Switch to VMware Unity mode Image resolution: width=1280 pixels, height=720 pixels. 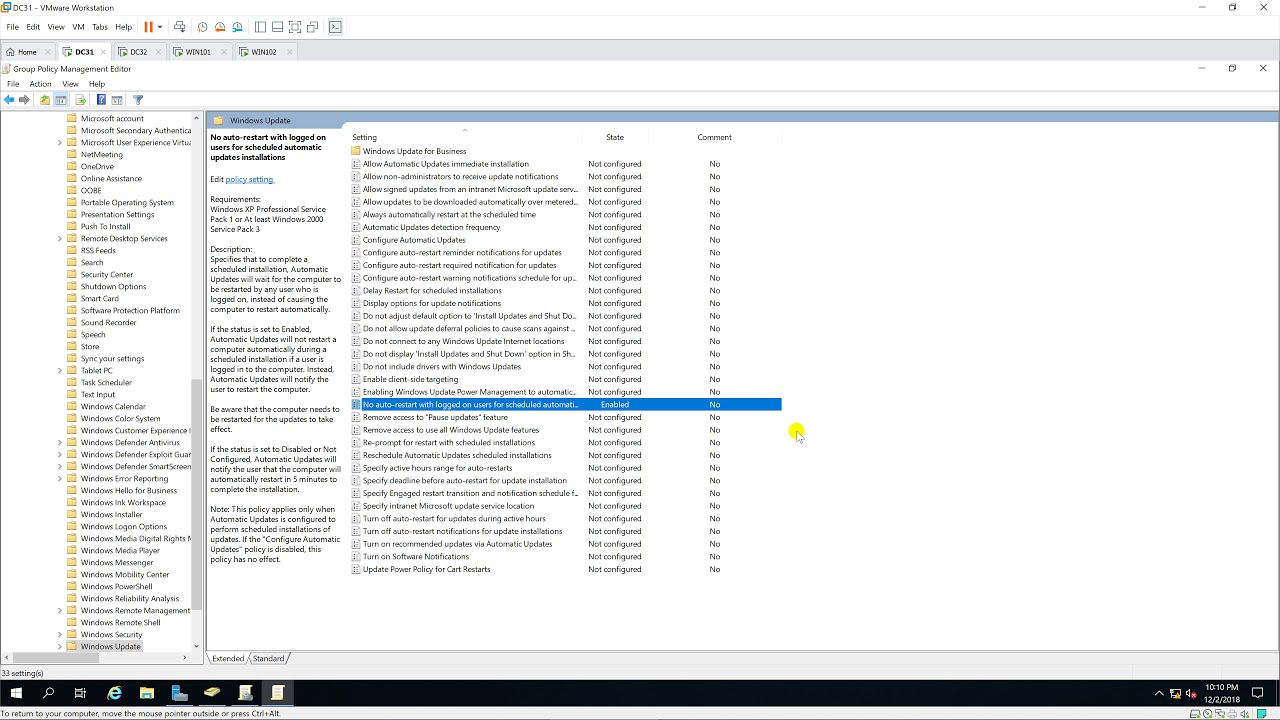coord(313,27)
